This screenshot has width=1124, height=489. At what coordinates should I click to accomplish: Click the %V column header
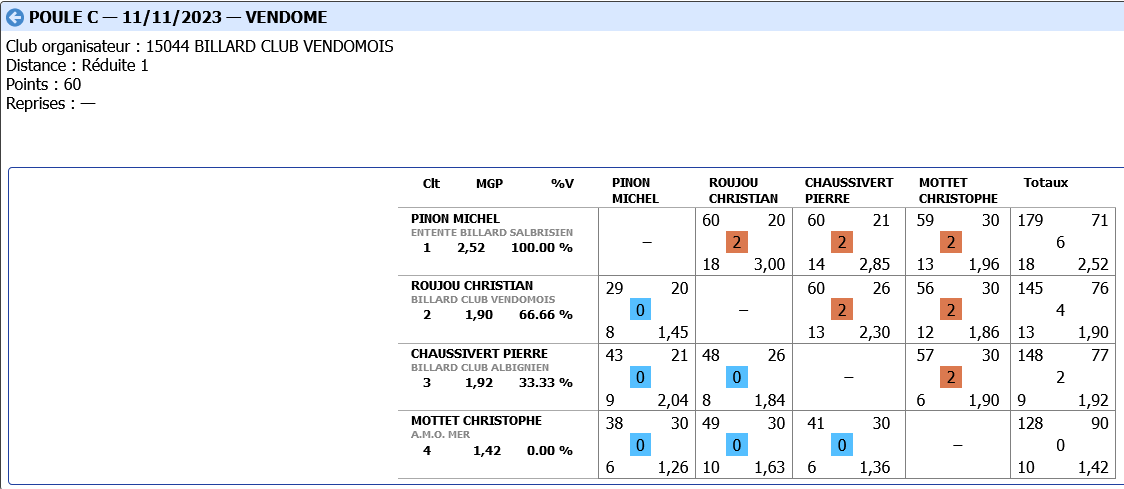tap(563, 183)
